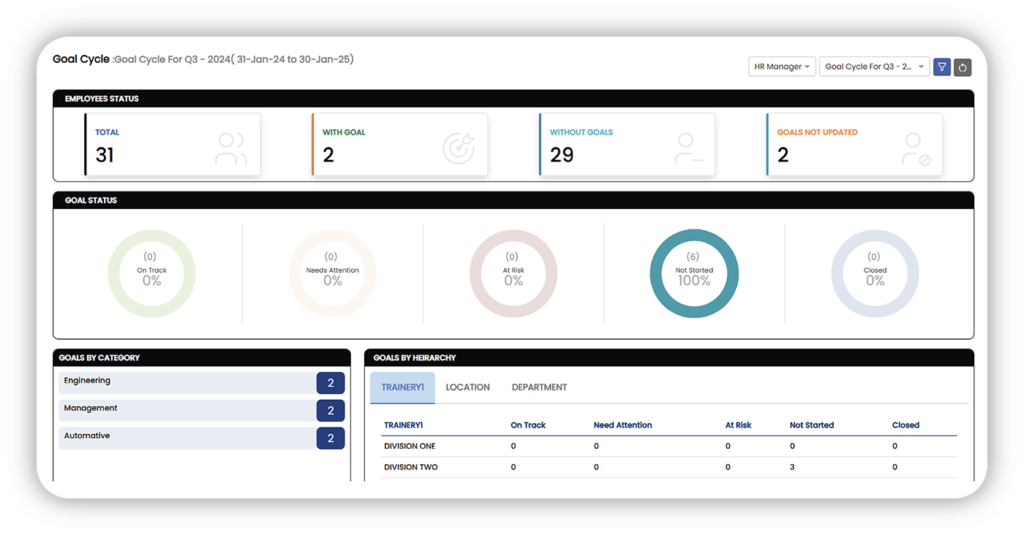1024x535 pixels.
Task: Click the Needs Attention donut chart
Action: [332, 273]
